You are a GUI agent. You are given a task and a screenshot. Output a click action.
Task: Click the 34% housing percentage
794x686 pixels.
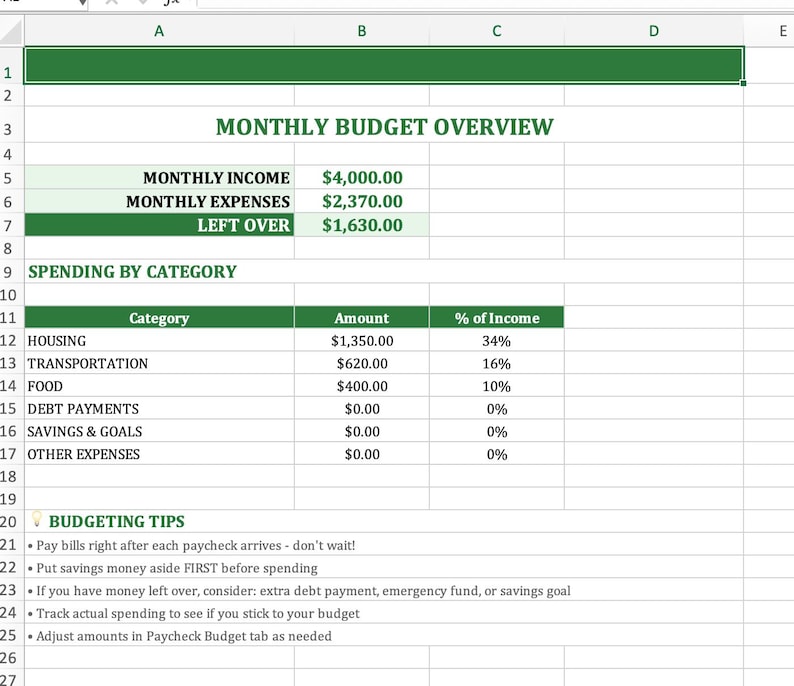click(497, 341)
